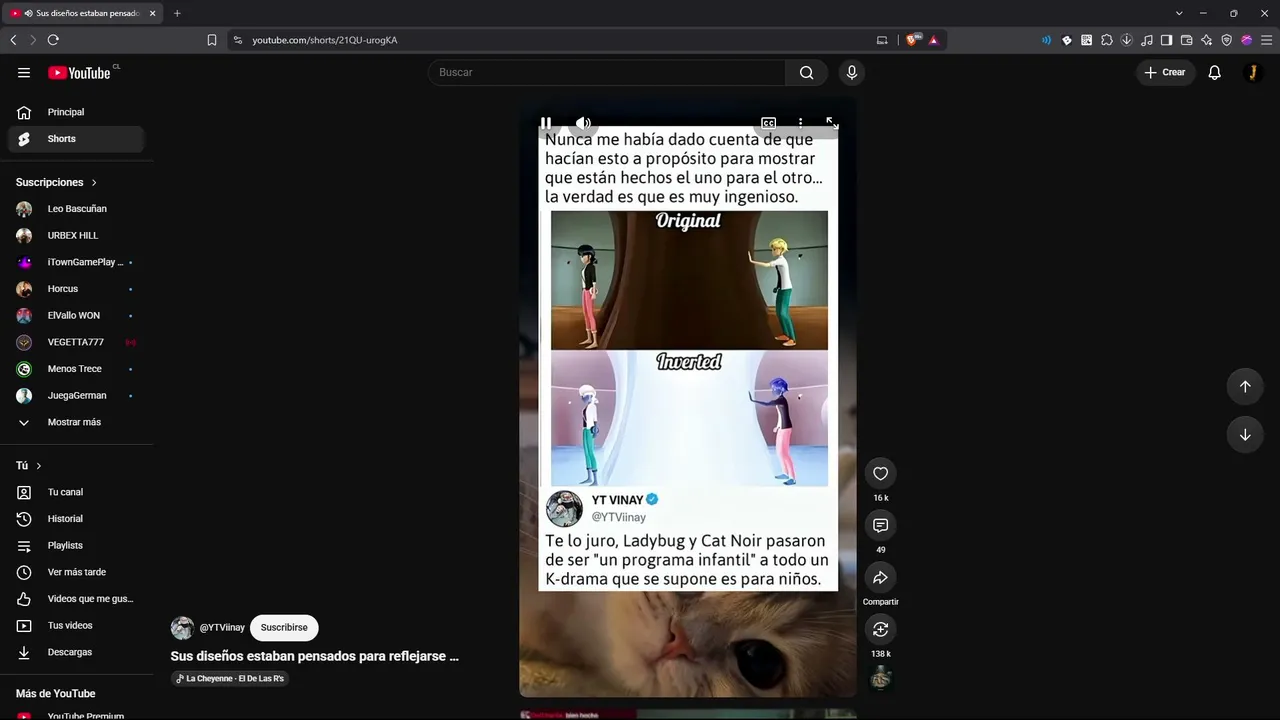
Task: Open the Horcus channel
Action: tap(76, 289)
